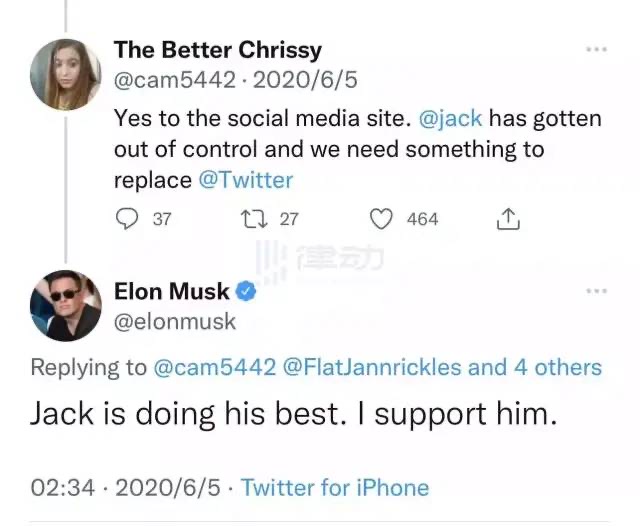Share the tweet via upload arrow icon
Image resolution: width=640 pixels, height=526 pixels.
click(x=508, y=219)
